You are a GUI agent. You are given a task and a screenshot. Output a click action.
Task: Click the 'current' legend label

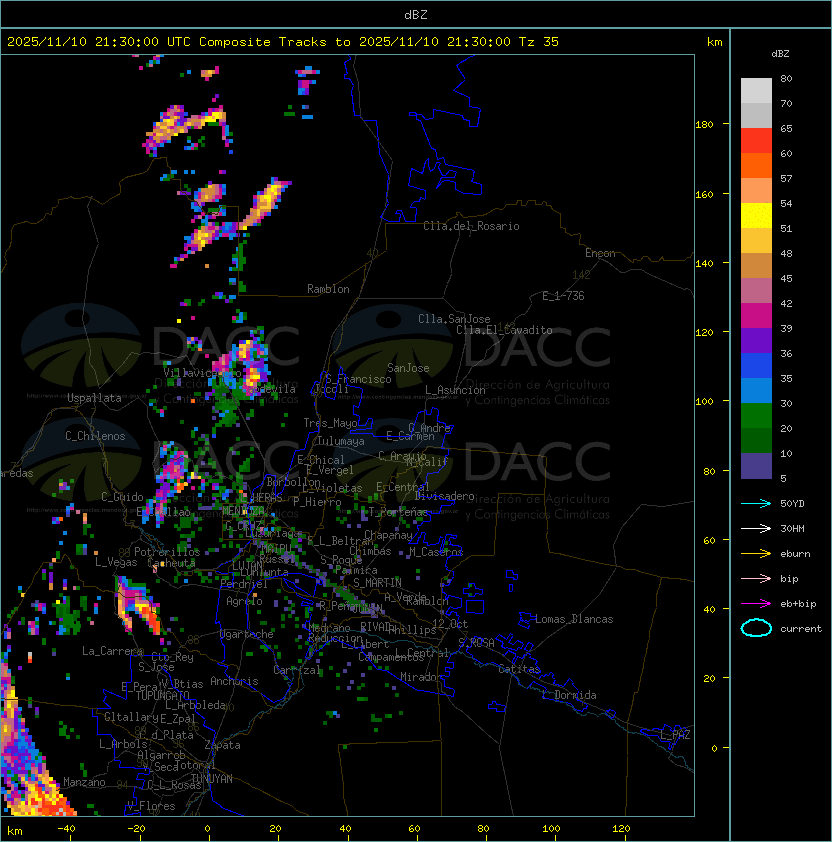click(801, 629)
